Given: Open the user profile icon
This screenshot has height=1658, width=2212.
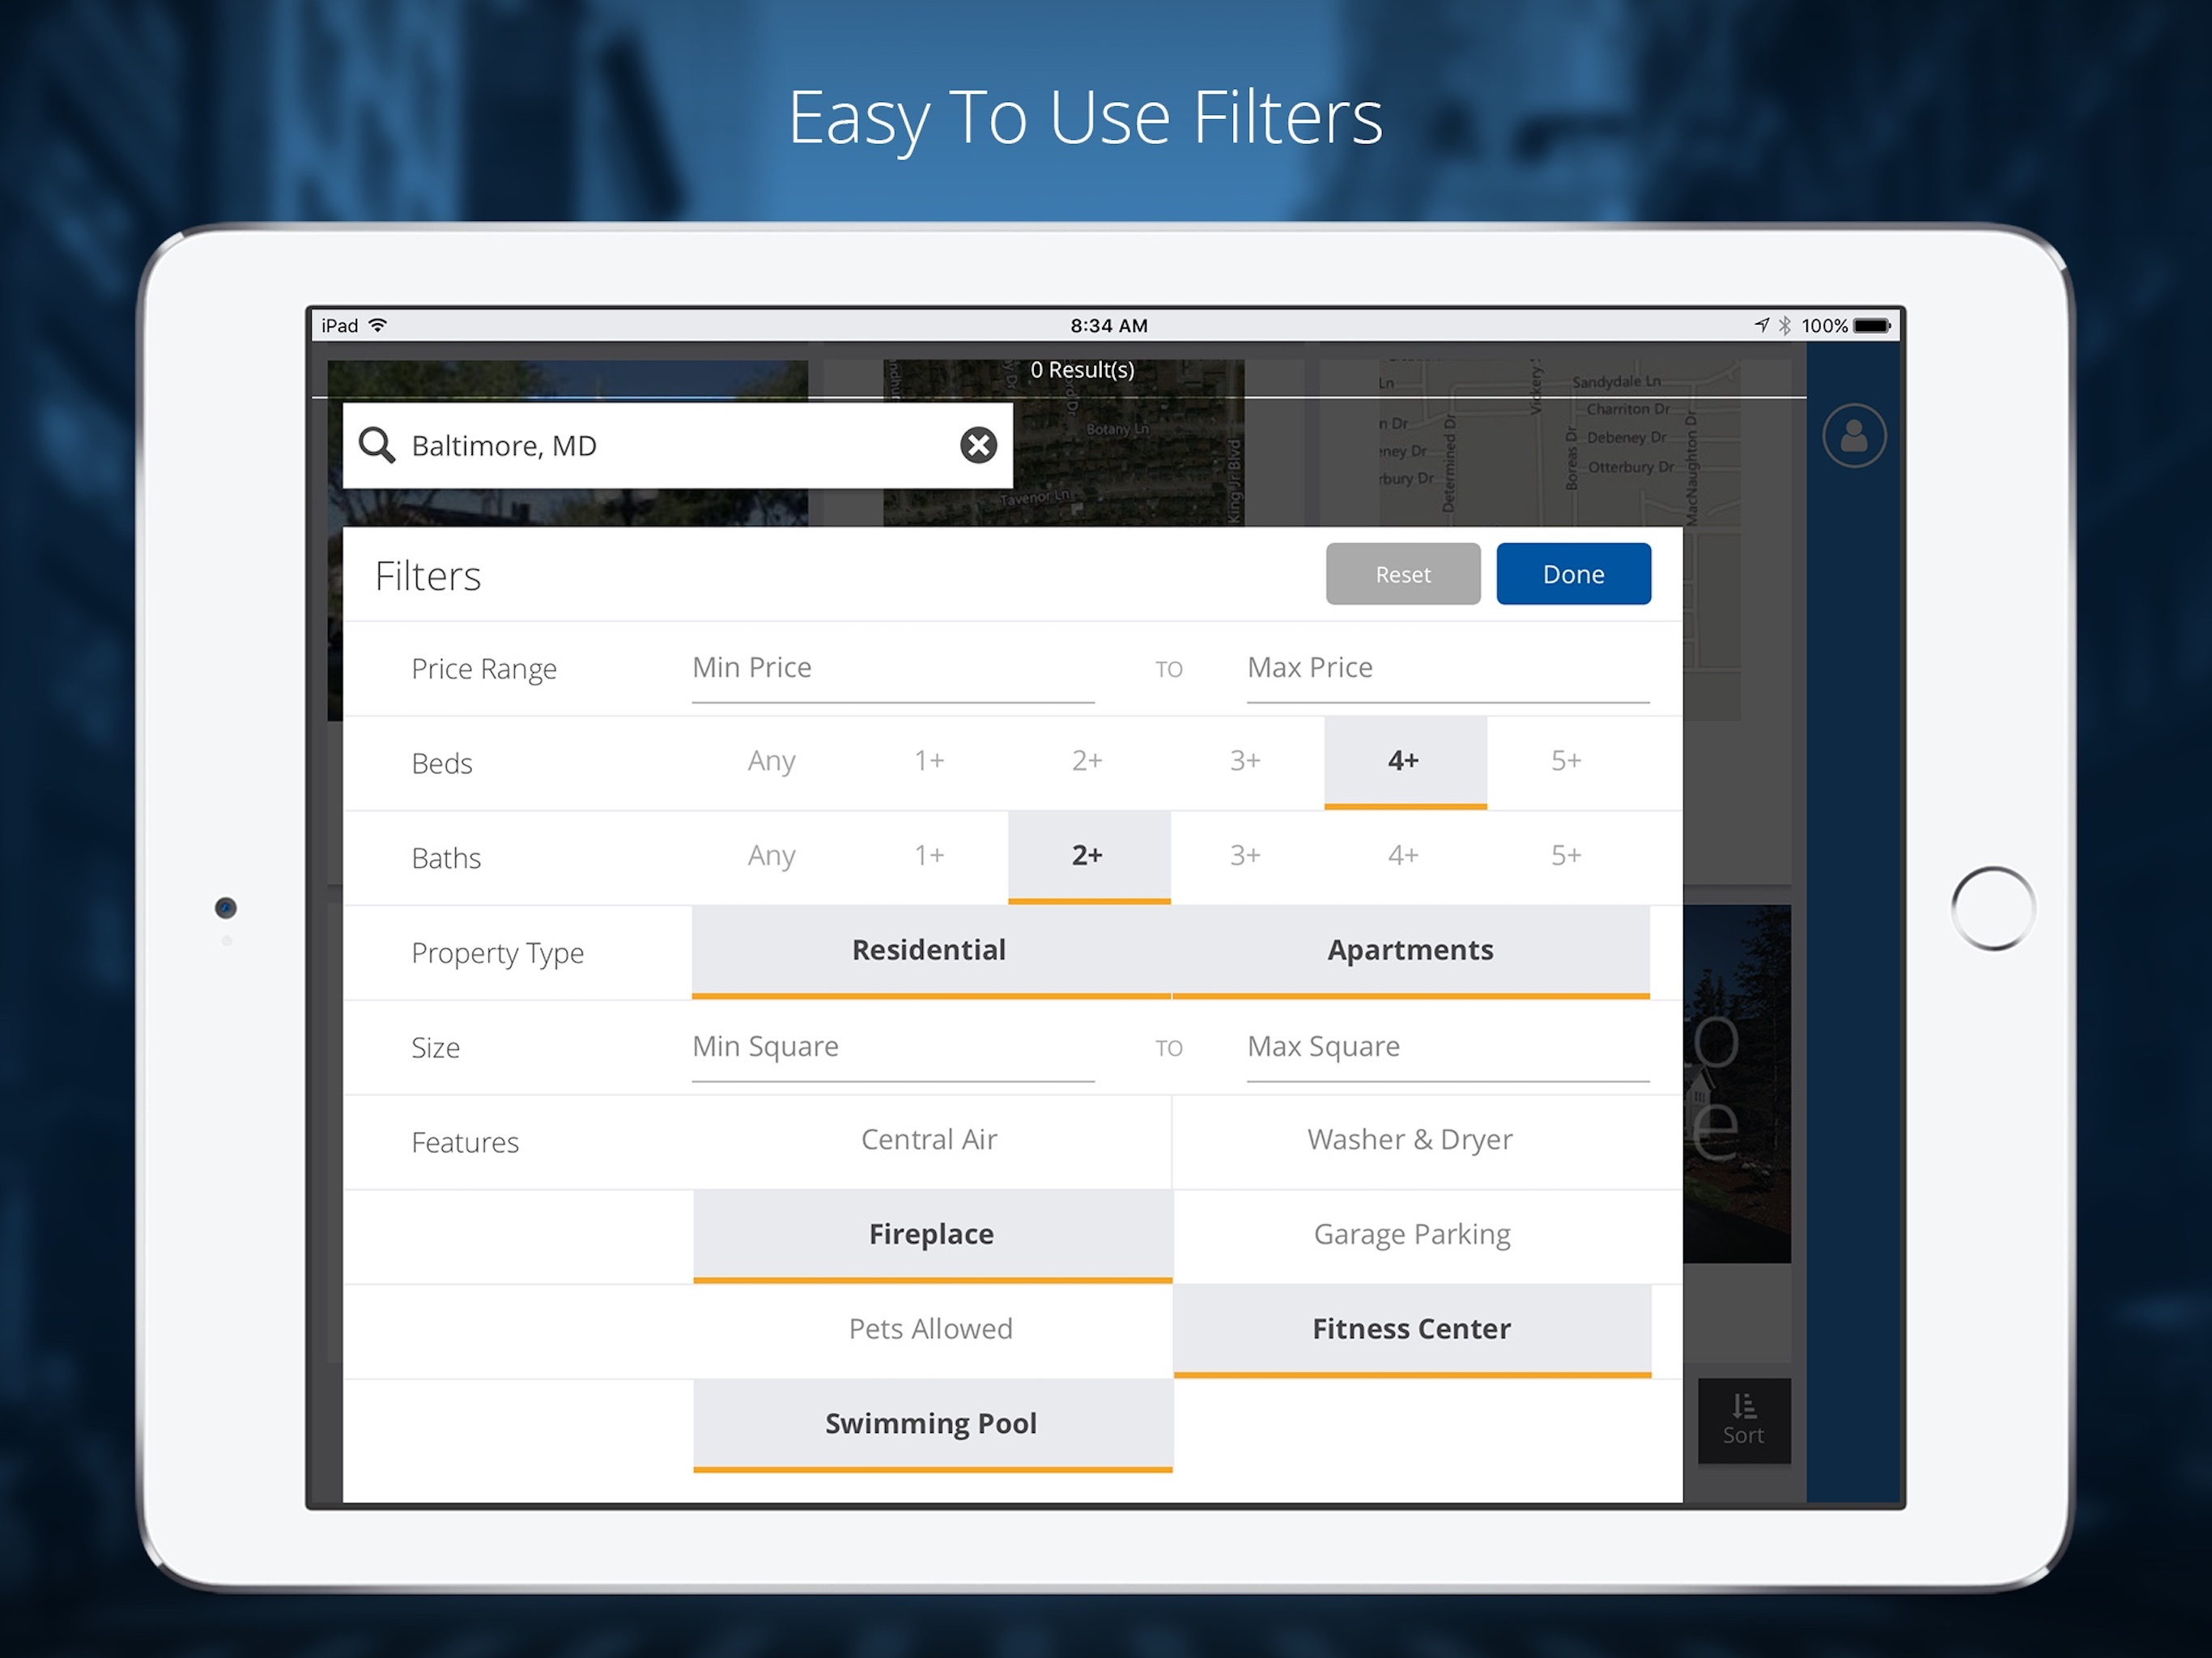Looking at the screenshot, I should click(x=1853, y=436).
